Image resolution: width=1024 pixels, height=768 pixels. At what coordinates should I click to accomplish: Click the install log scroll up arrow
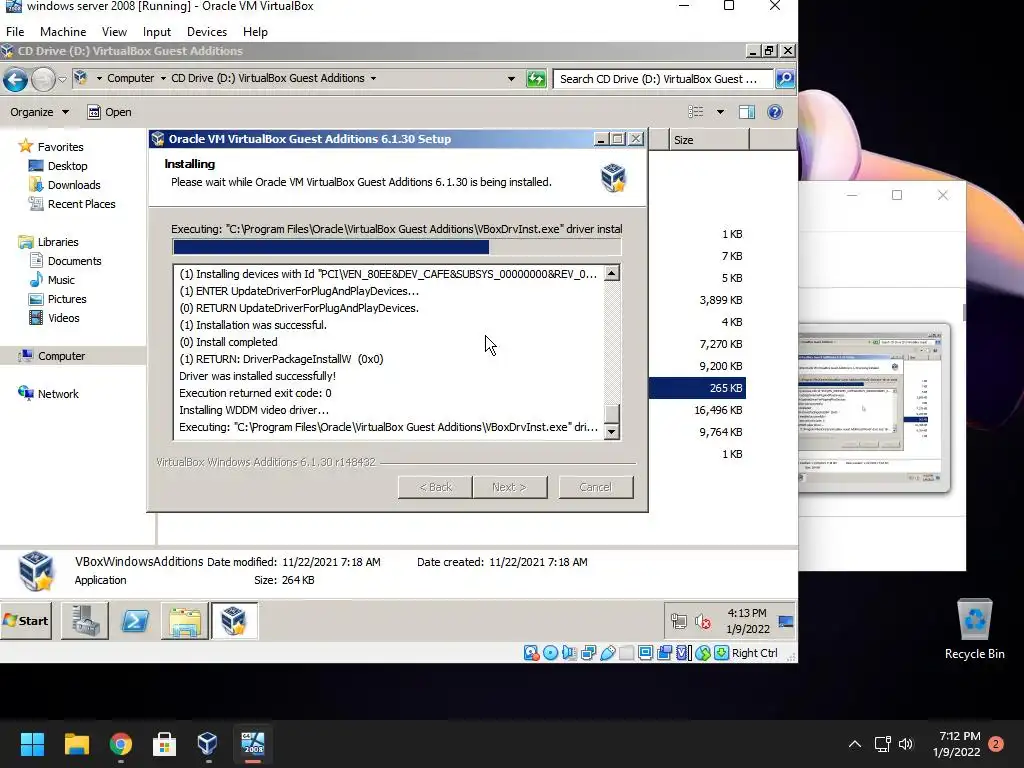tap(611, 273)
